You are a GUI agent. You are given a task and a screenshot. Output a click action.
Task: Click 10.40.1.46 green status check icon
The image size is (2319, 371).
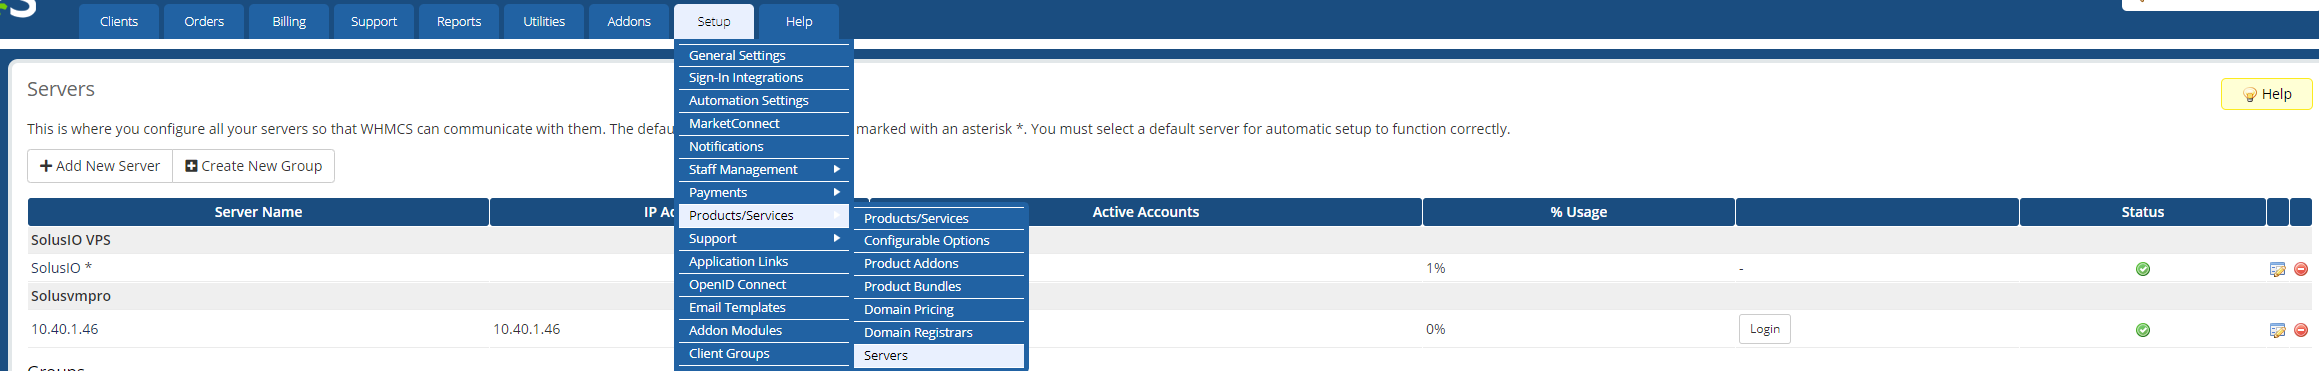(x=2143, y=330)
